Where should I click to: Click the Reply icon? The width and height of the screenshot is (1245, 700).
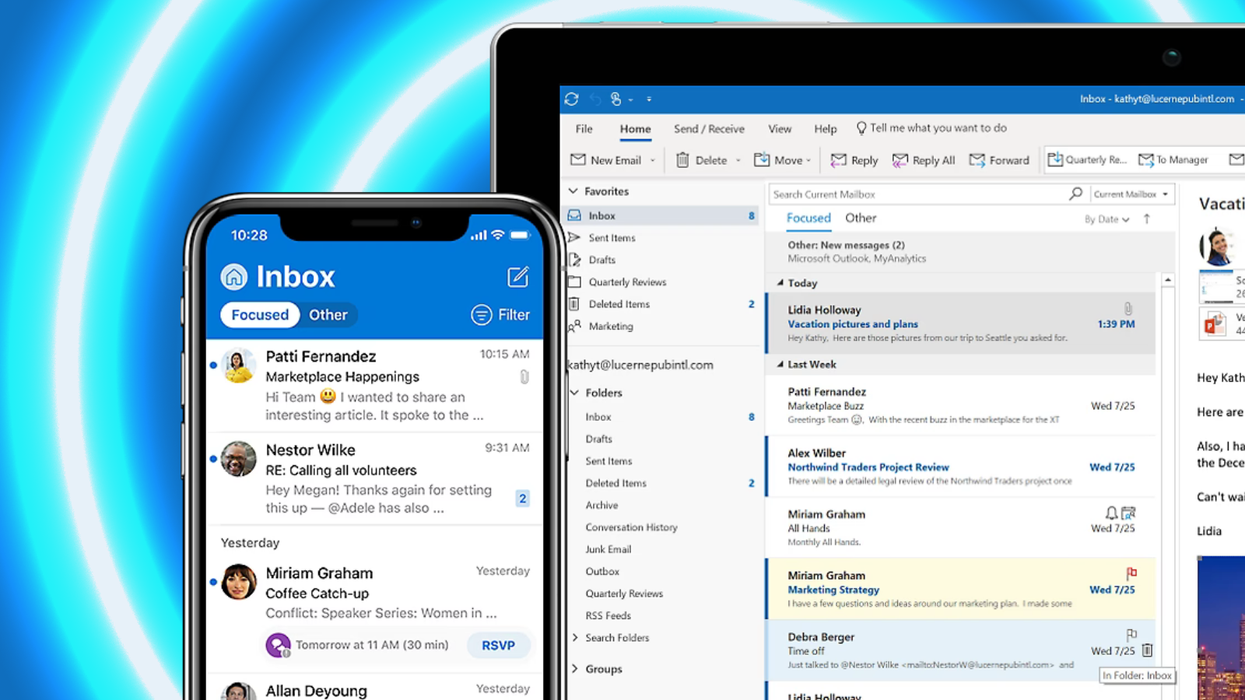840,159
